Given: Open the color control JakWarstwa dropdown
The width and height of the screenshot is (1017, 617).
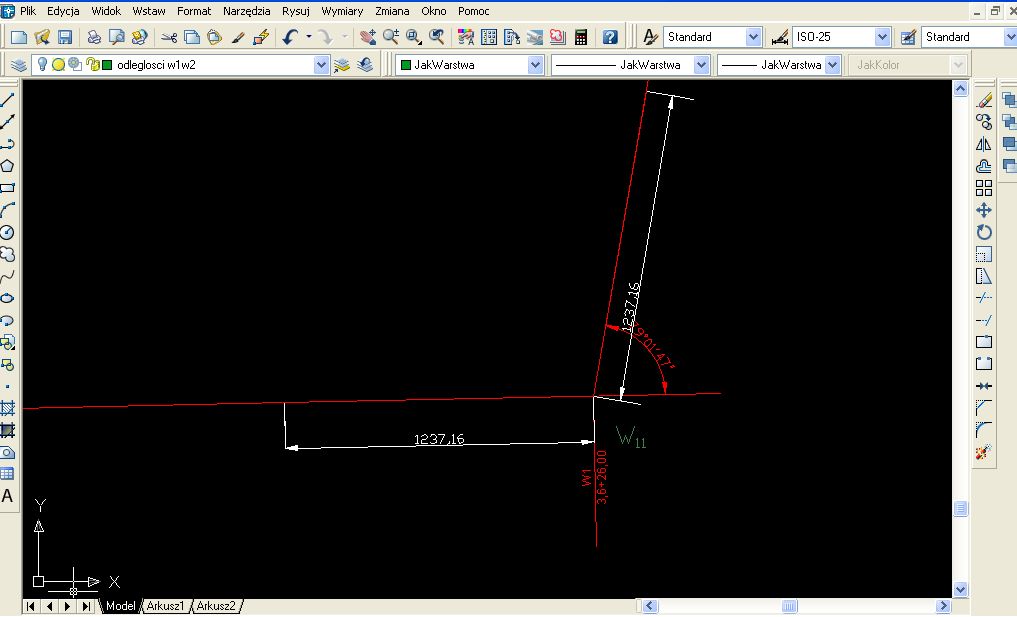Looking at the screenshot, I should (535, 65).
